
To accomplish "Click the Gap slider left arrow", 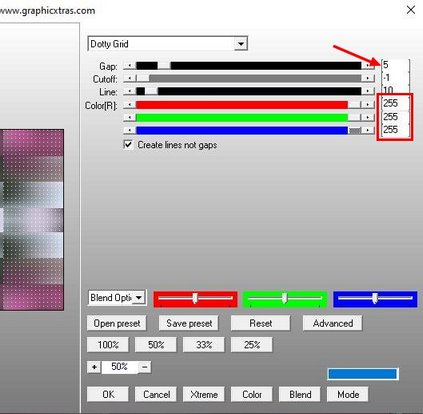I will [x=129, y=66].
